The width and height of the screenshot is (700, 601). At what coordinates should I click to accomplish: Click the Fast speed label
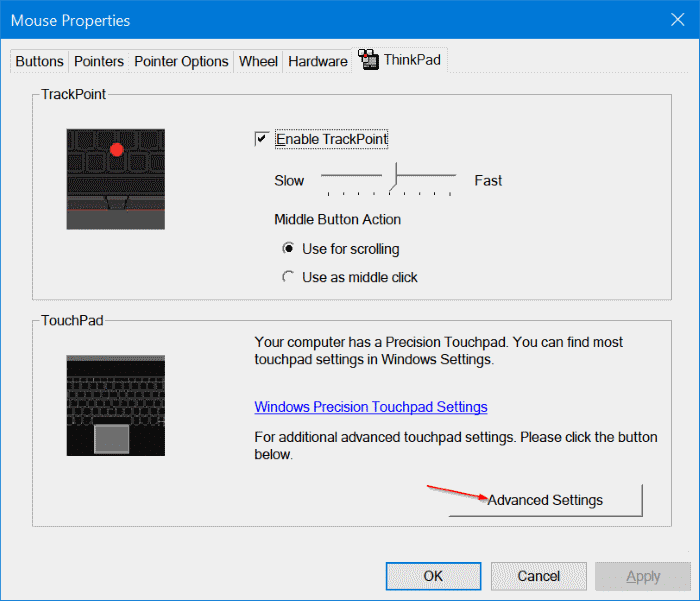point(488,180)
